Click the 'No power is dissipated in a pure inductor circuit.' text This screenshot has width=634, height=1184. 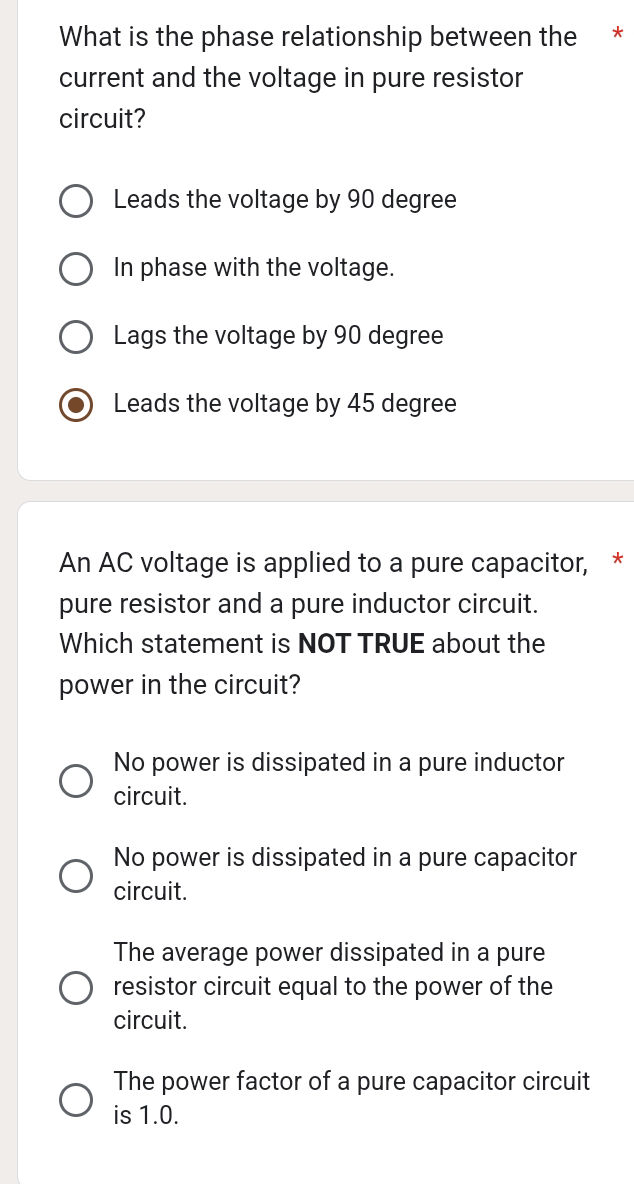click(339, 779)
